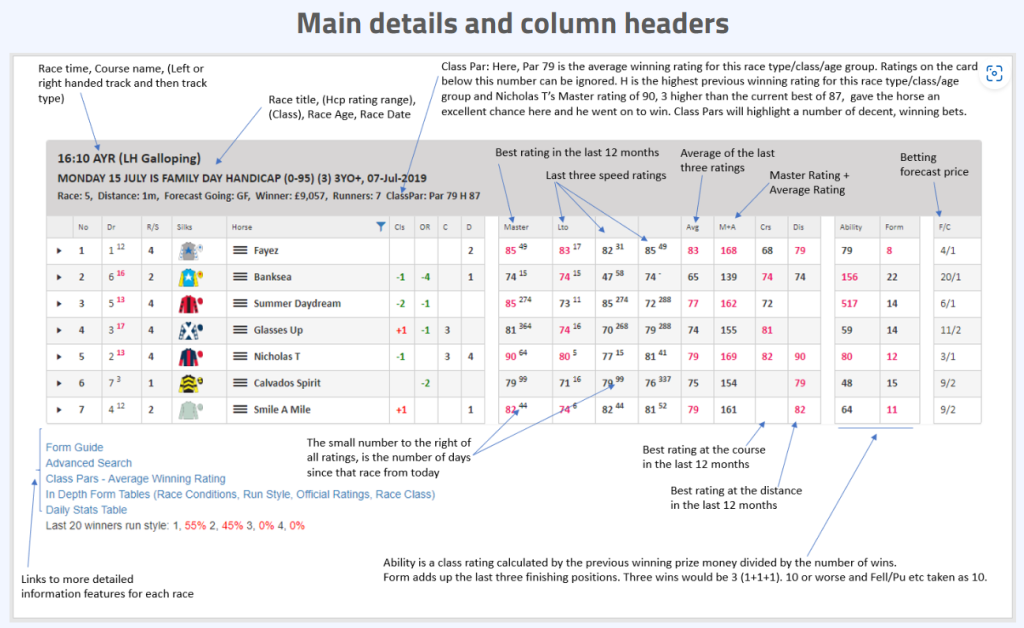Sort by the R/S column header
Image resolution: width=1024 pixels, height=628 pixels.
pyautogui.click(x=153, y=227)
